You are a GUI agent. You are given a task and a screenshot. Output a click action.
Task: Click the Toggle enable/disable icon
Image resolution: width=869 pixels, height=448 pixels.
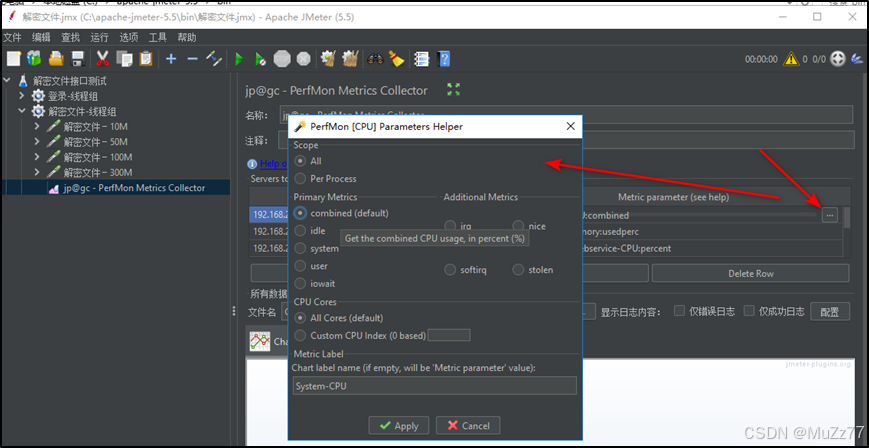pos(214,59)
